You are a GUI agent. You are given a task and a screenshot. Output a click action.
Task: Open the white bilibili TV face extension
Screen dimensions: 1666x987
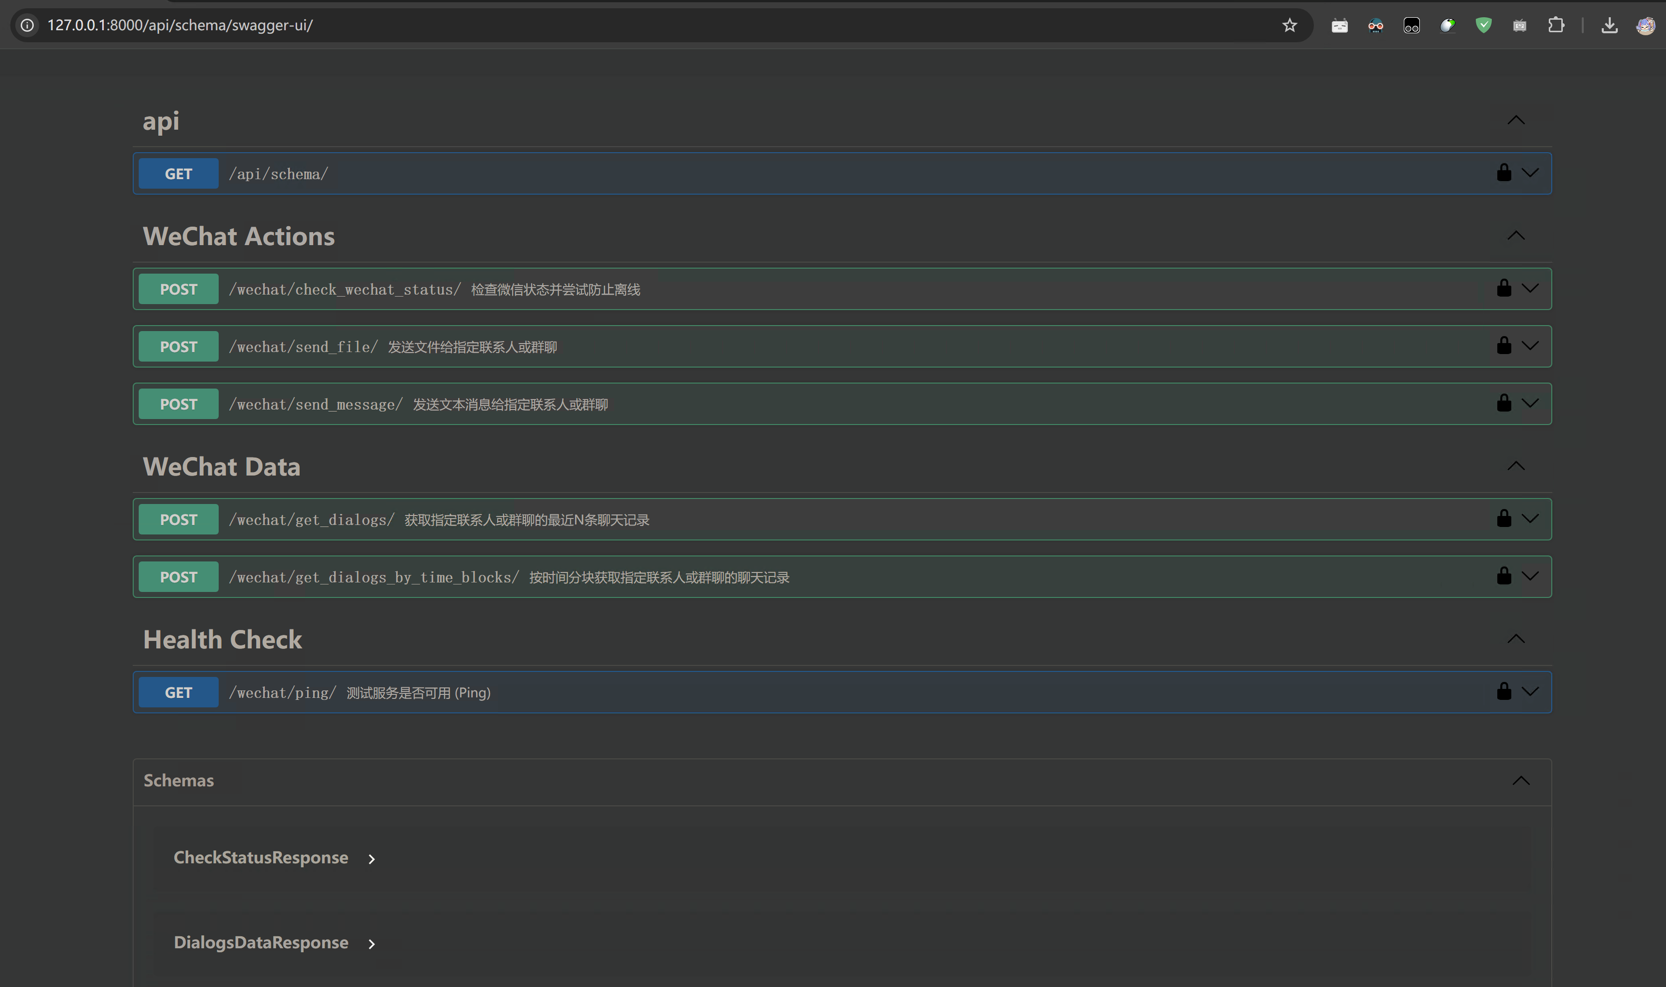coord(1339,26)
